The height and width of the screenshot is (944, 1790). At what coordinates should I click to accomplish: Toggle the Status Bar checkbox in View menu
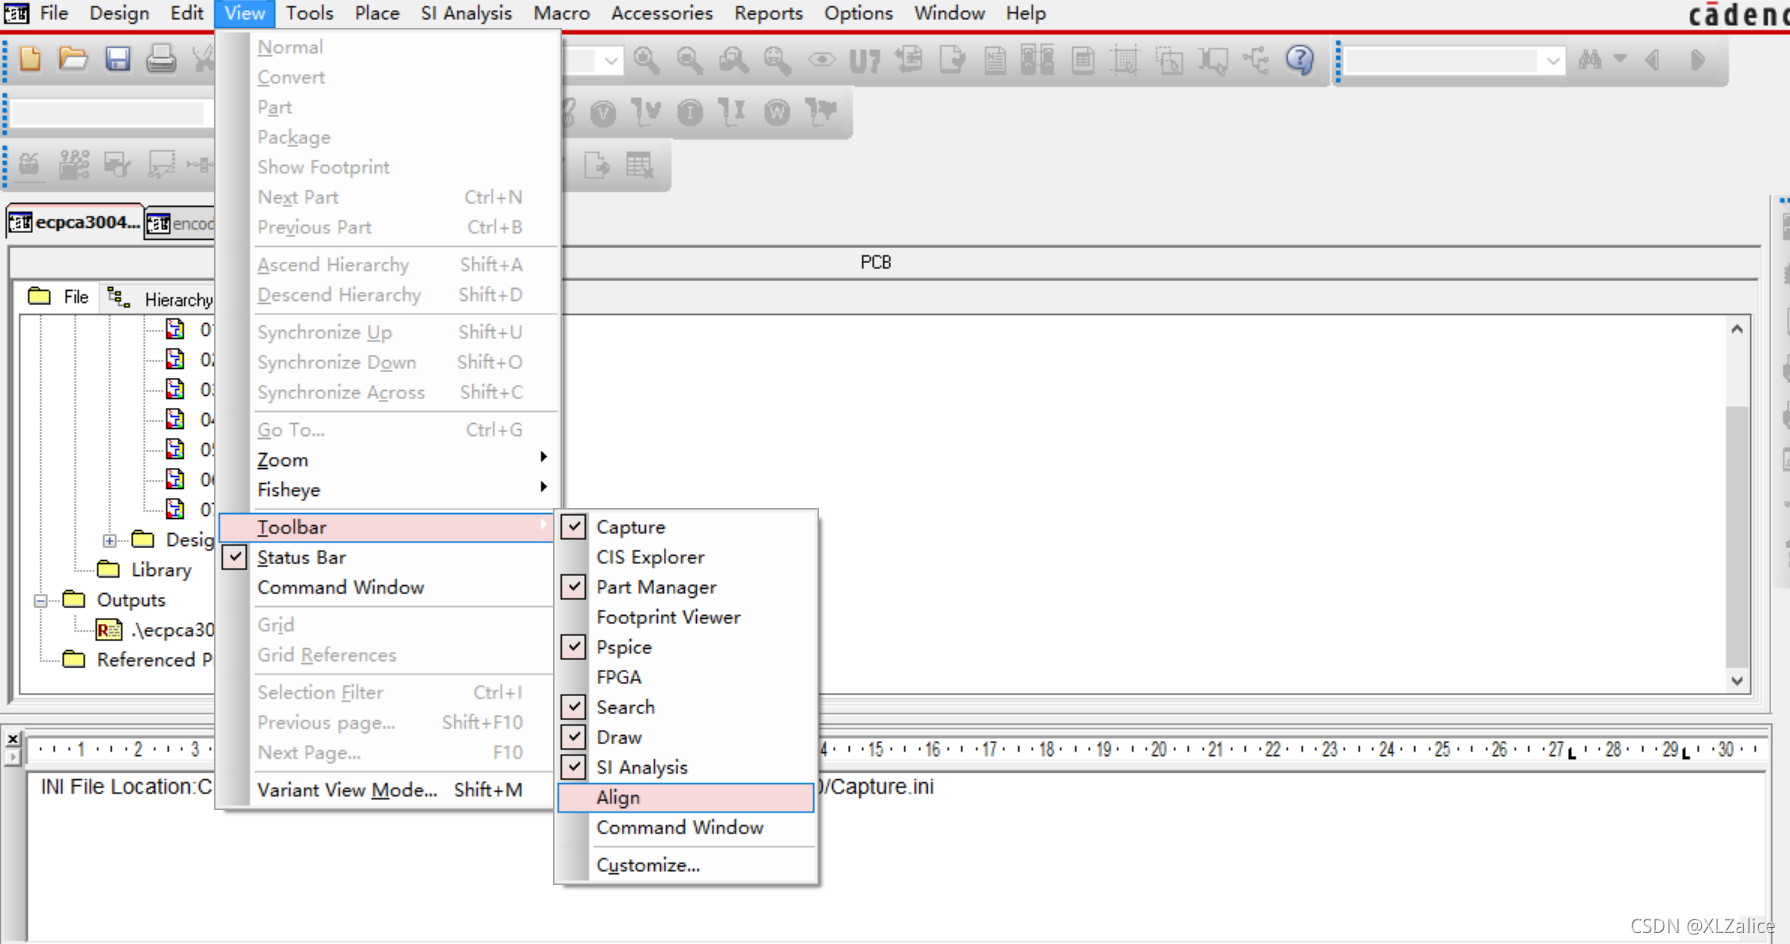(x=234, y=557)
